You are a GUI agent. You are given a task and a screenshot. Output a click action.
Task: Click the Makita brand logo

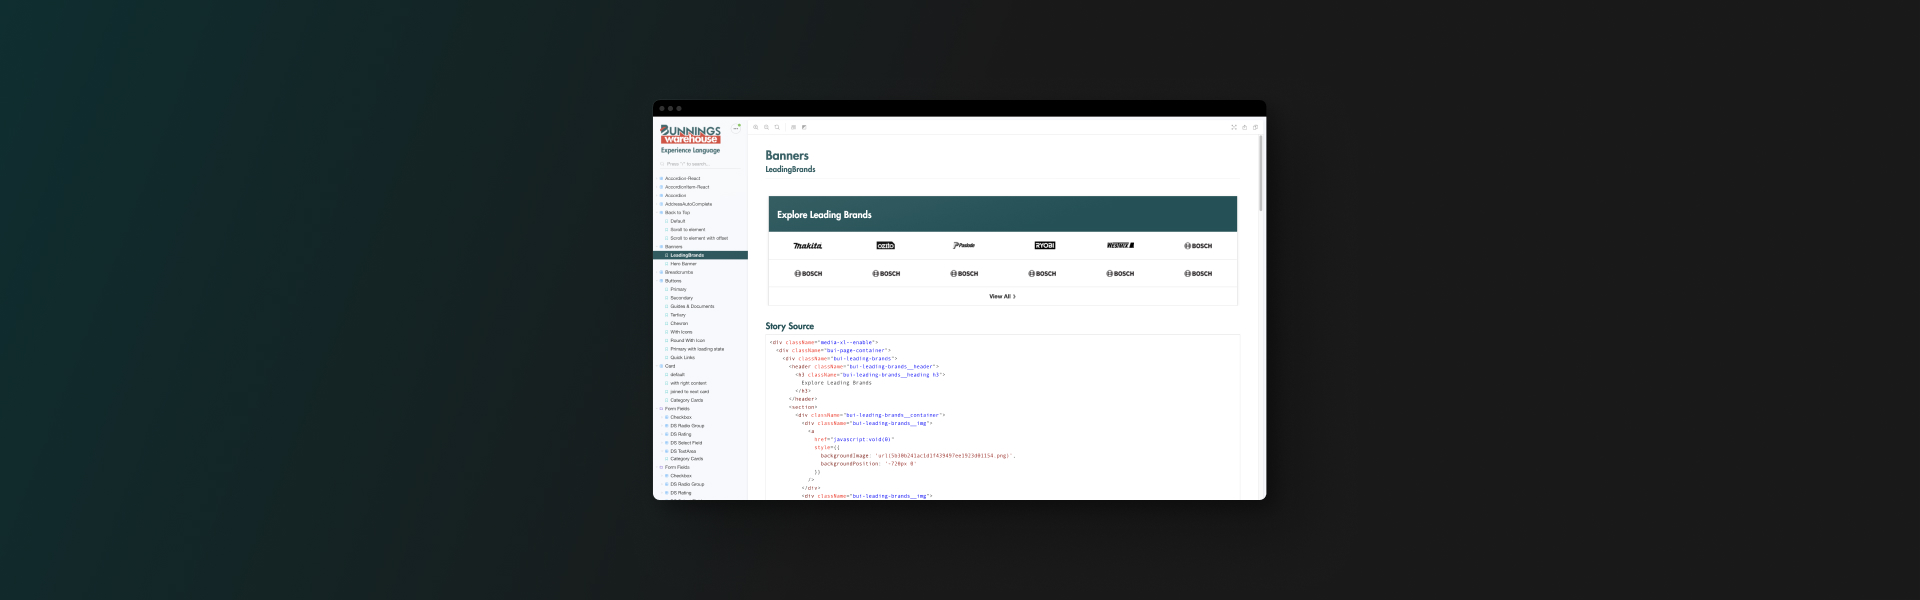808,245
